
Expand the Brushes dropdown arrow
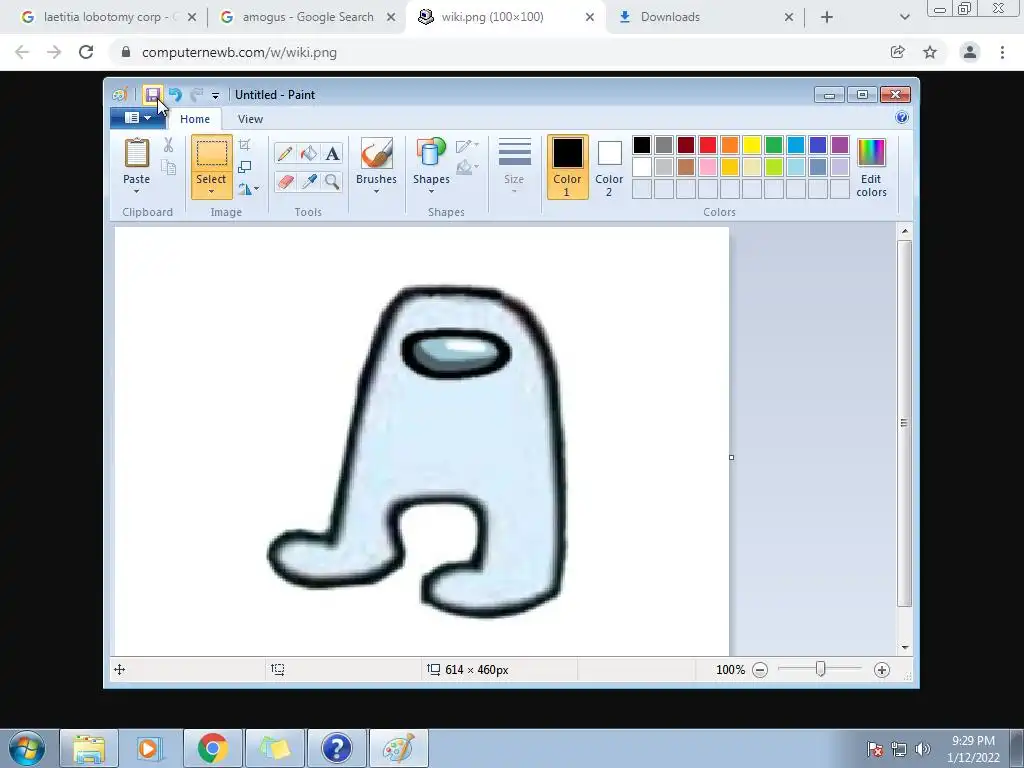376,191
